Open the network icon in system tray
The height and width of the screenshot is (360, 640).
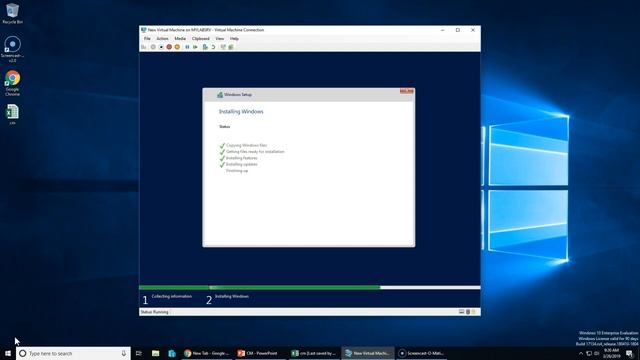[x=589, y=353]
